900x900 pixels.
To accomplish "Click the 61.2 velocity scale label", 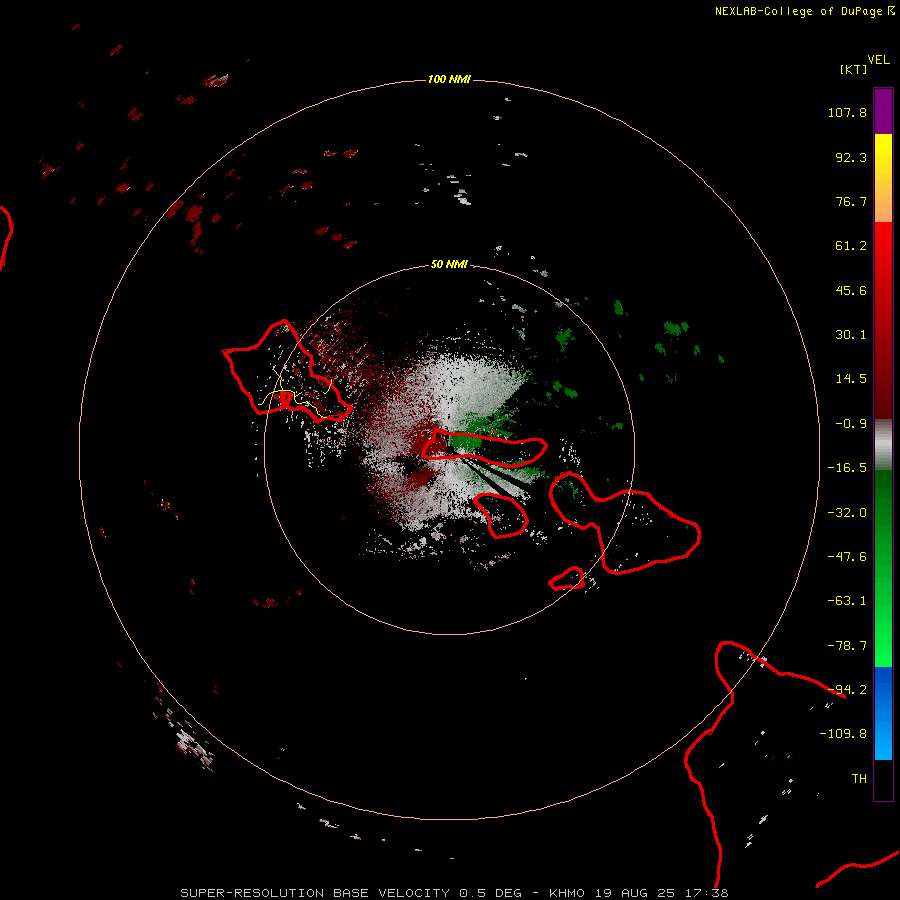I will coord(851,246).
